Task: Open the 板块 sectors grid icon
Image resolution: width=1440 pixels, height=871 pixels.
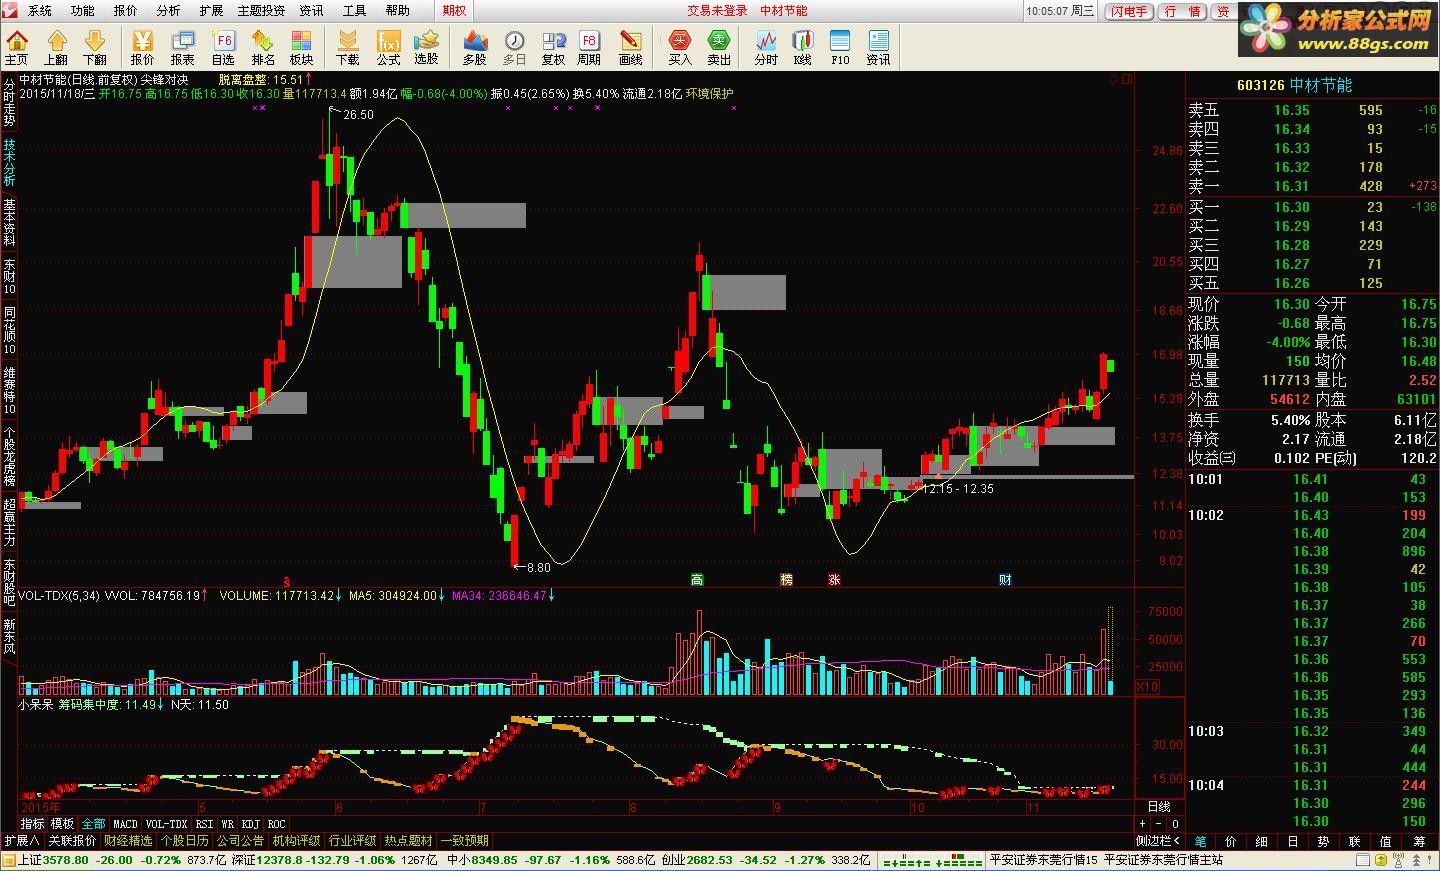Action: click(301, 47)
